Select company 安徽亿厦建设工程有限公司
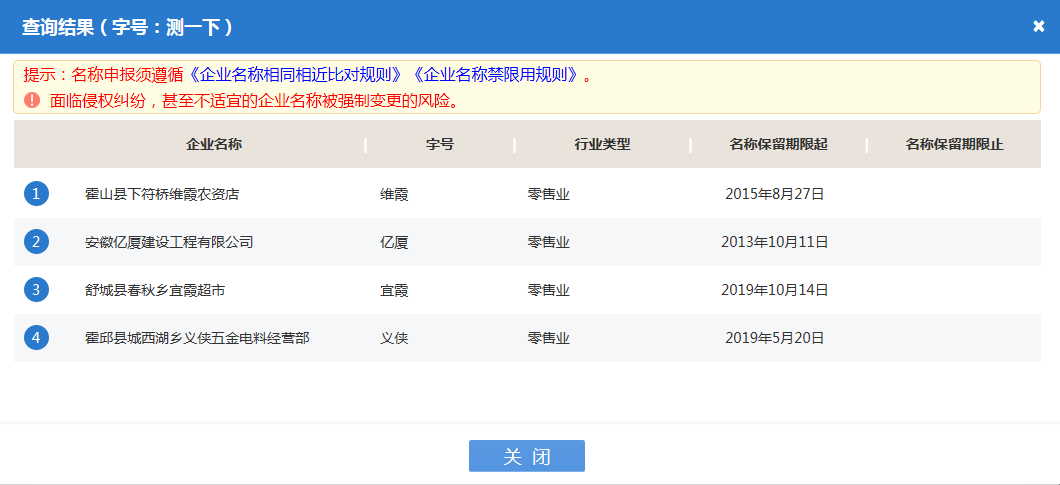This screenshot has height=485, width=1060. click(169, 242)
